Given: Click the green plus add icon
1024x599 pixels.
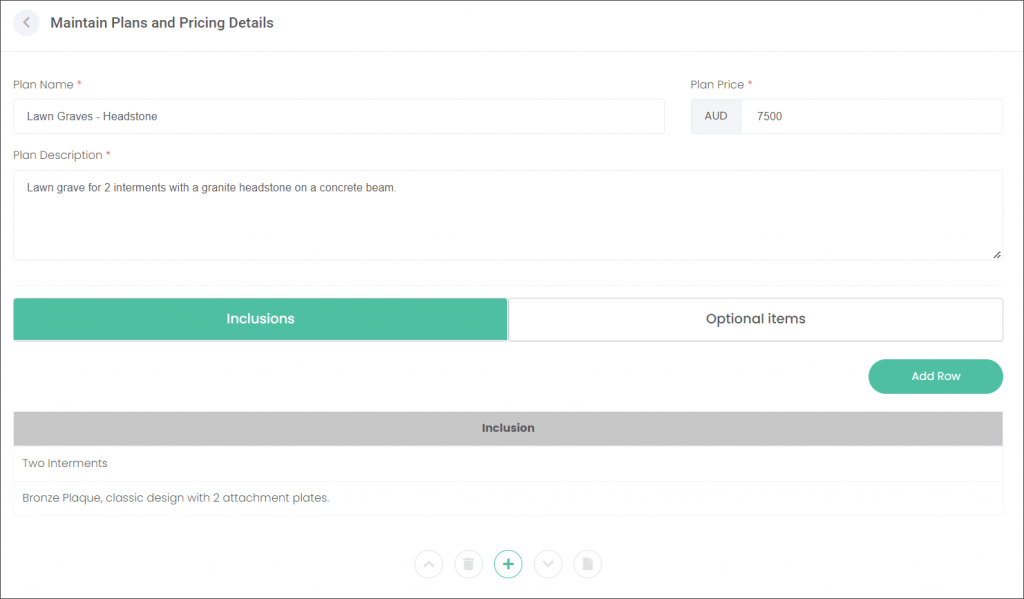Looking at the screenshot, I should [508, 564].
